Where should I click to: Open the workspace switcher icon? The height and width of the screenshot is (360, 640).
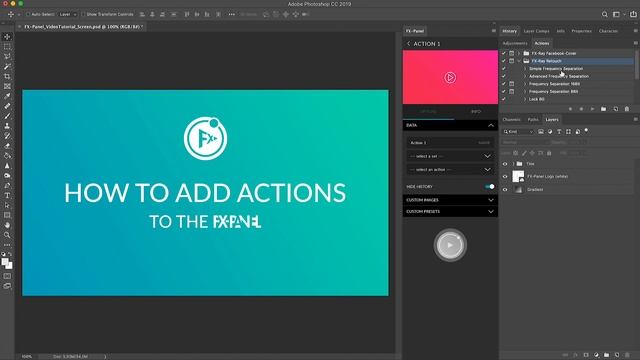click(616, 14)
